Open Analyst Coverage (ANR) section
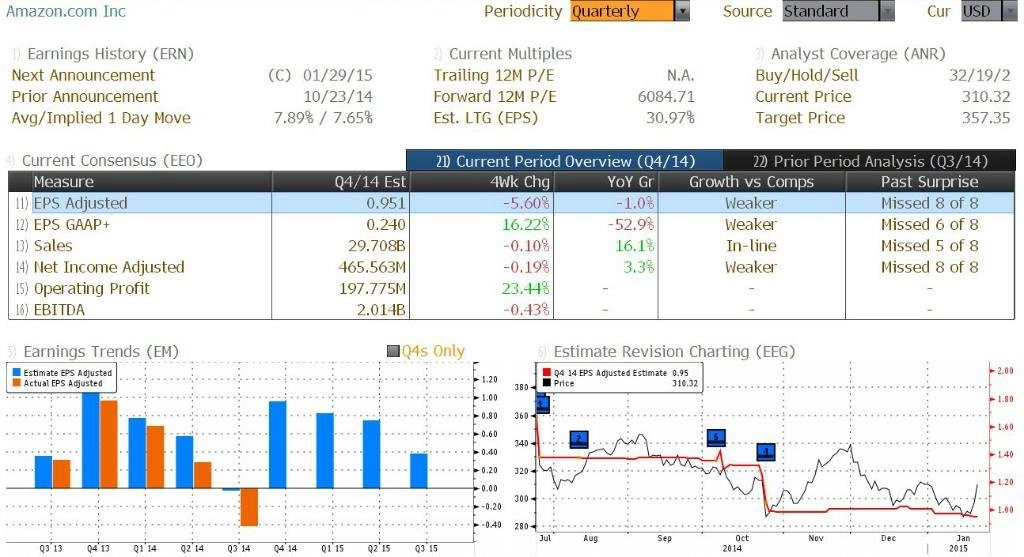 click(x=857, y=54)
